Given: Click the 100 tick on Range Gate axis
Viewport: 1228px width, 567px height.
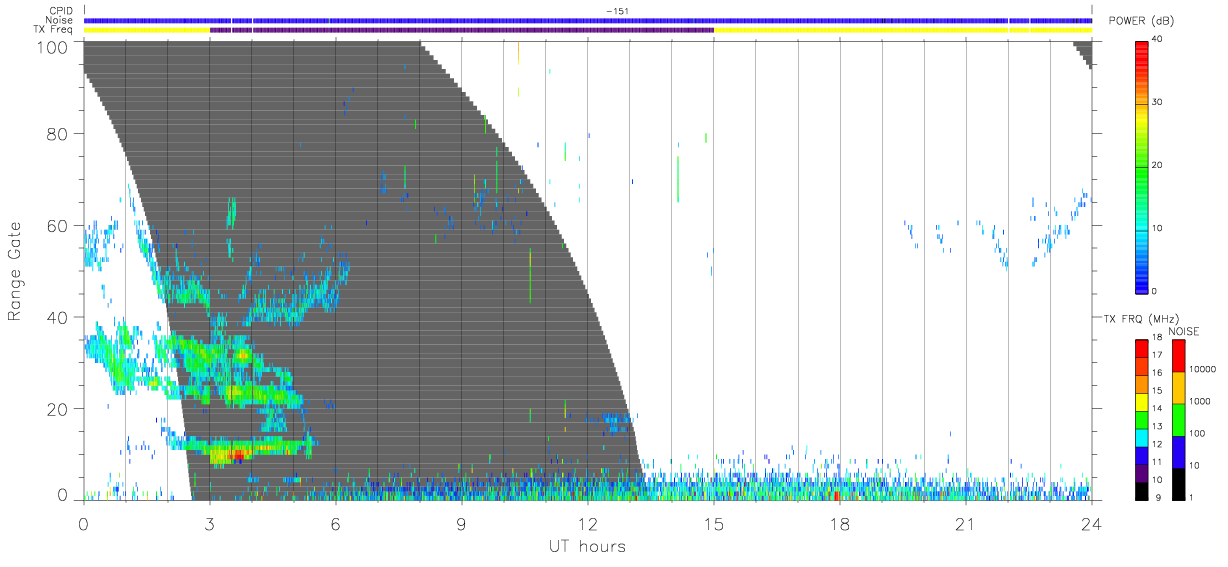Looking at the screenshot, I should point(54,47).
